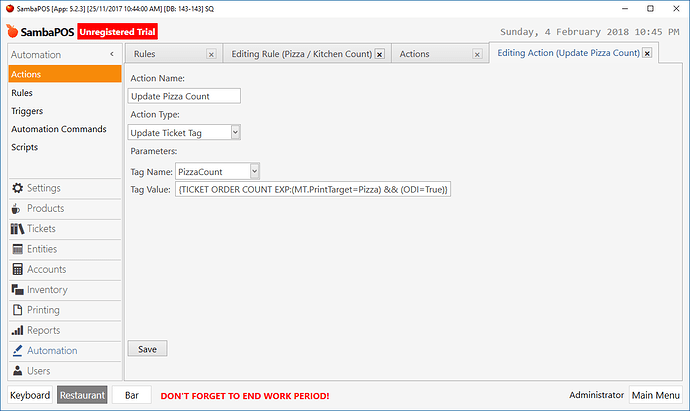
Task: Click the Settings gear icon in sidebar
Action: (x=18, y=188)
